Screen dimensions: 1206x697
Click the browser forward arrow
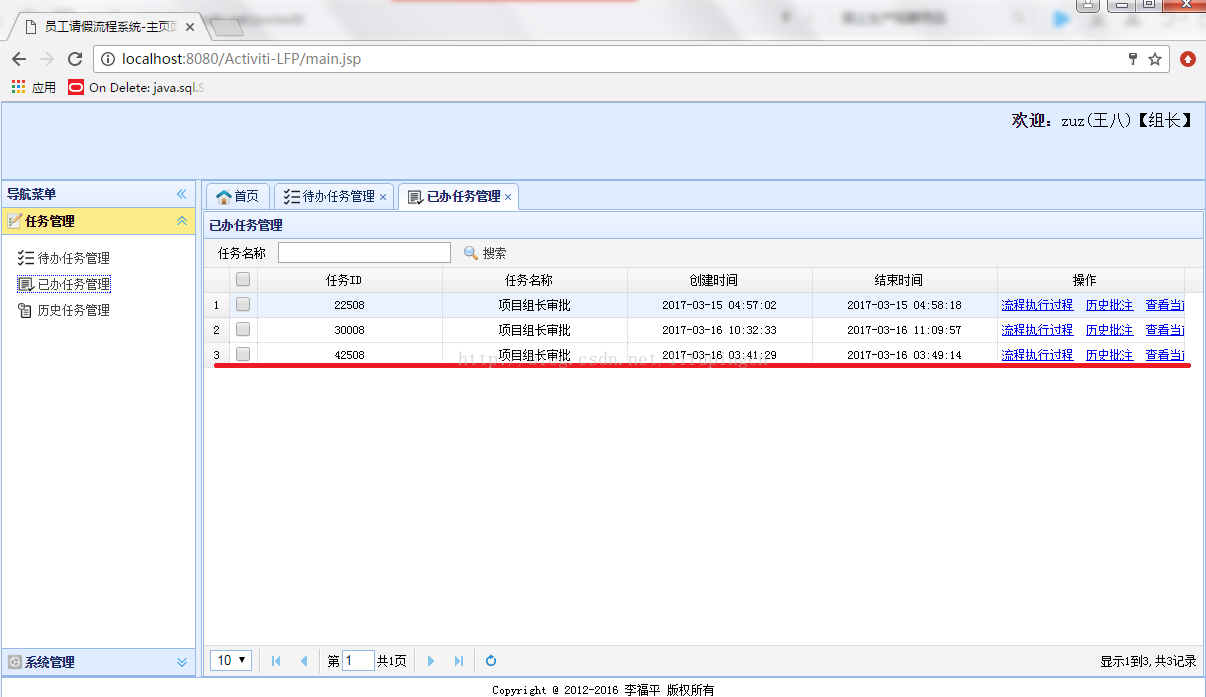coord(46,59)
